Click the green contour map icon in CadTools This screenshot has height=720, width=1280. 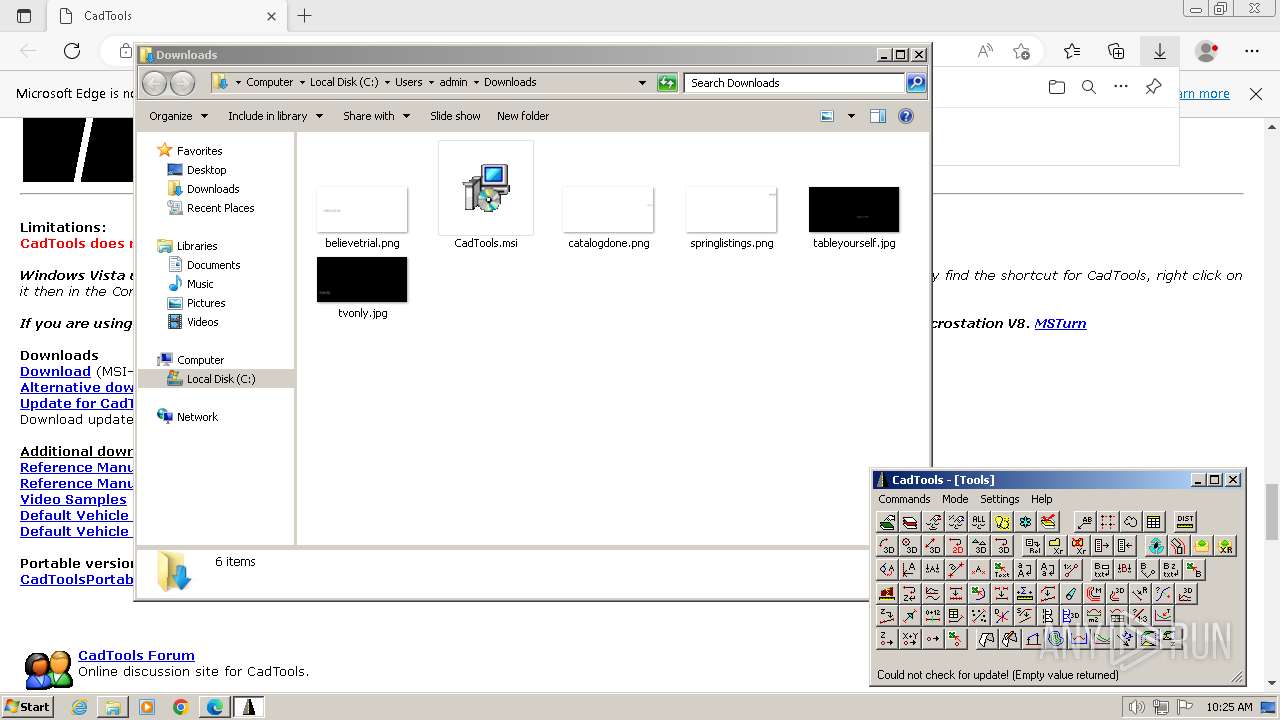pyautogui.click(x=1056, y=638)
